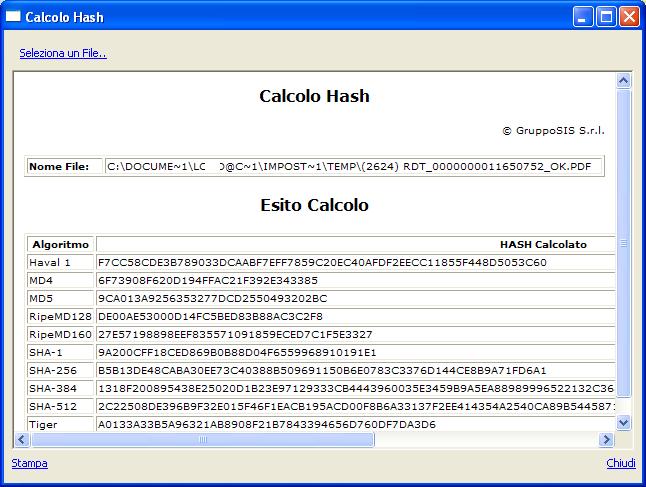Select the RipeMD128 algorithm cell
Screen dimensions: 646x487
pos(61,316)
